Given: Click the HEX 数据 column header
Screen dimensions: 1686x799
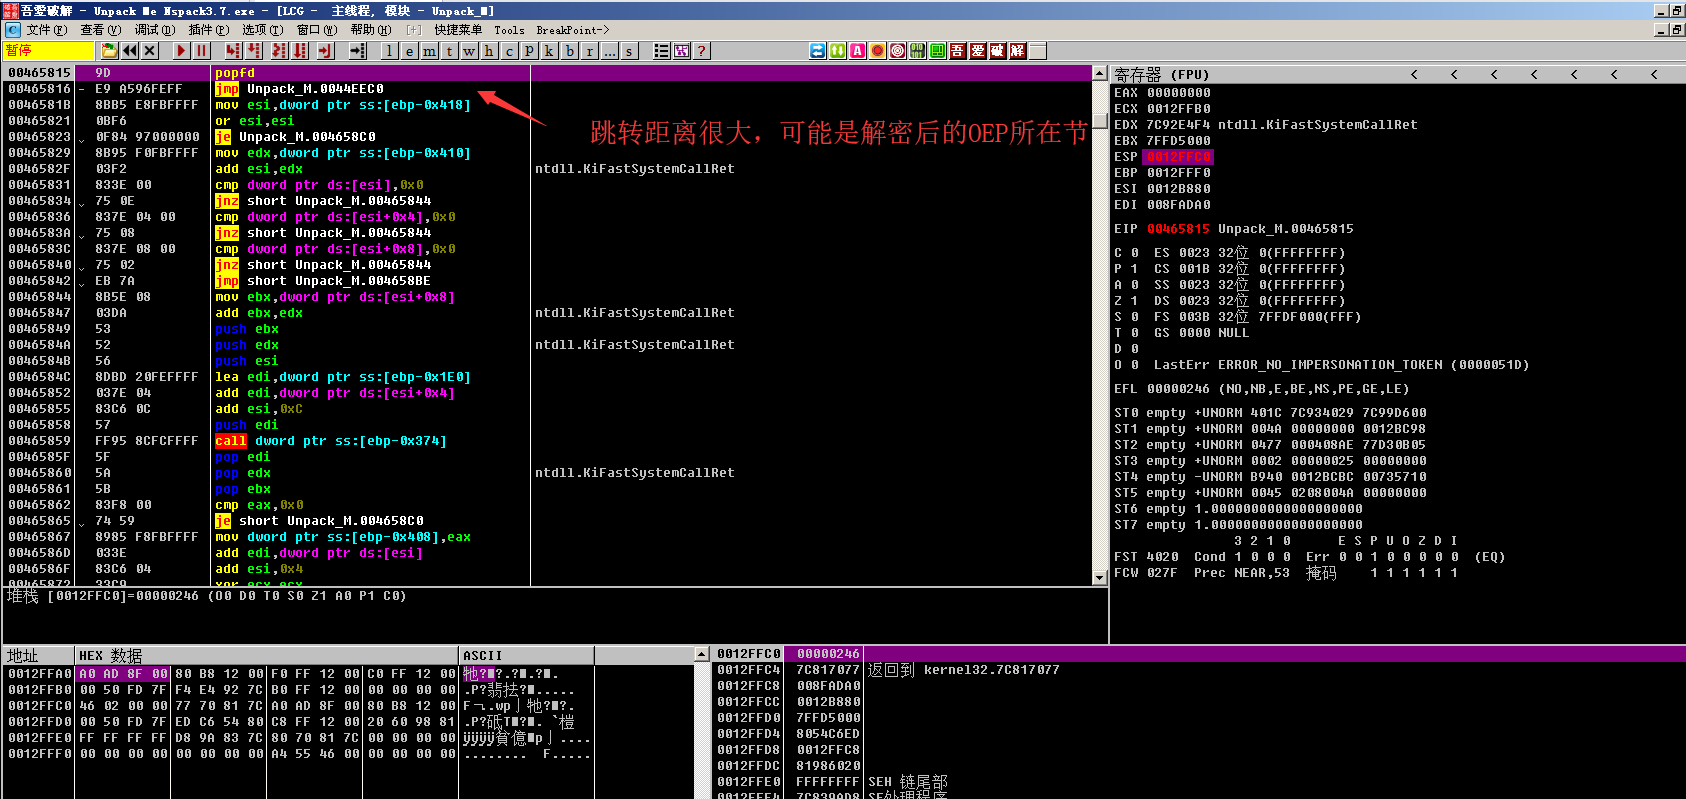Looking at the screenshot, I should pyautogui.click(x=267, y=656).
